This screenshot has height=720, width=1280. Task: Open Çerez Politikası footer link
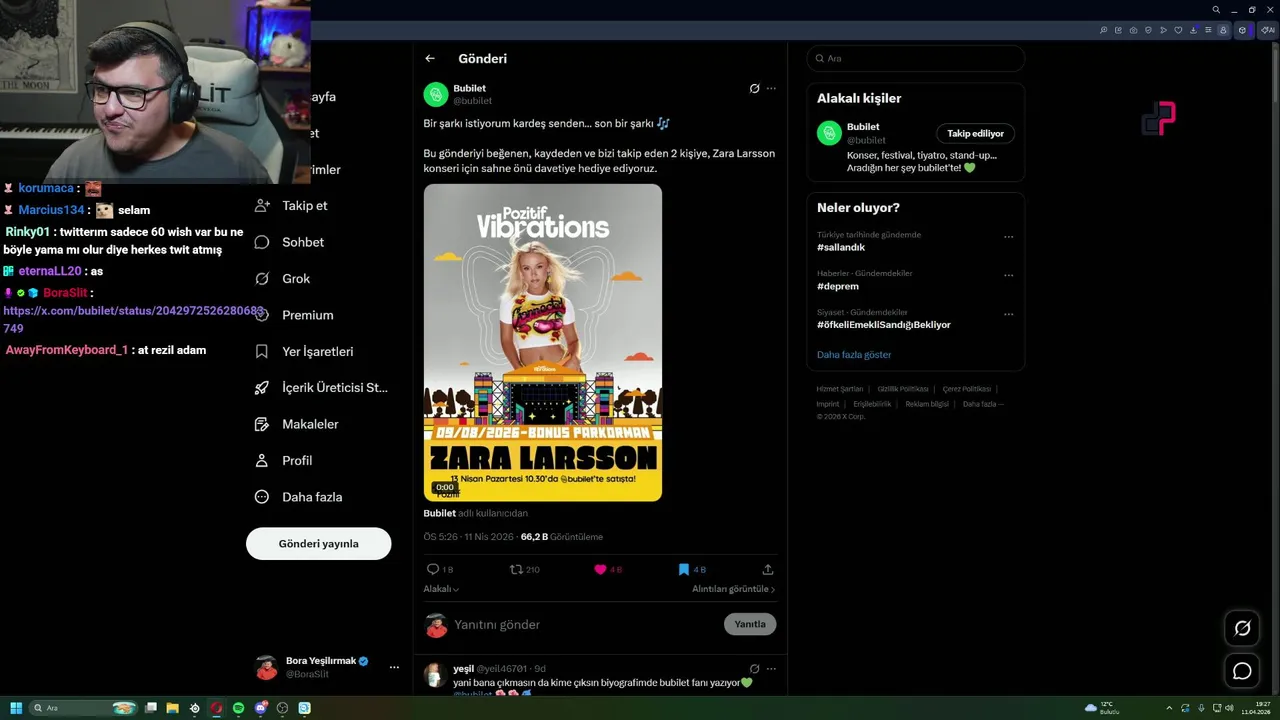967,389
